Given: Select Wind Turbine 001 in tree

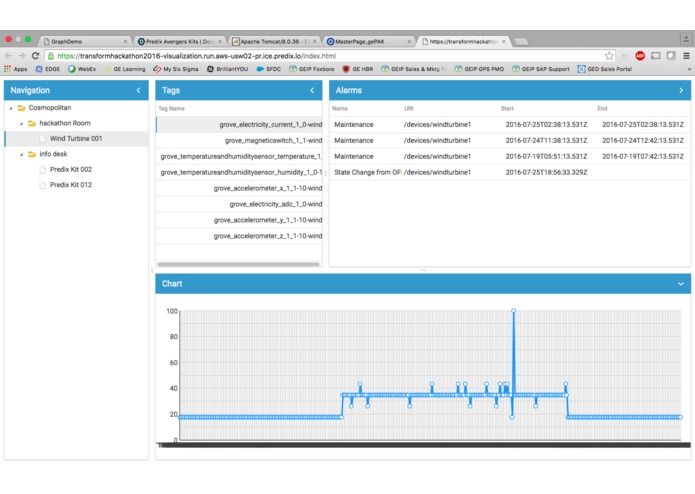Looking at the screenshot, I should coord(76,139).
